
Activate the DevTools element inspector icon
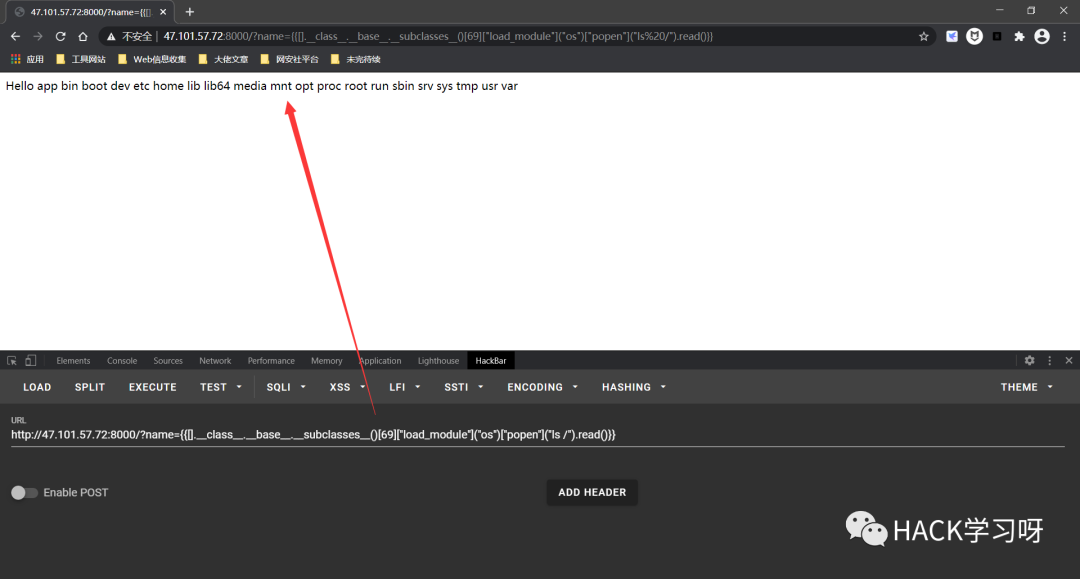coord(12,361)
